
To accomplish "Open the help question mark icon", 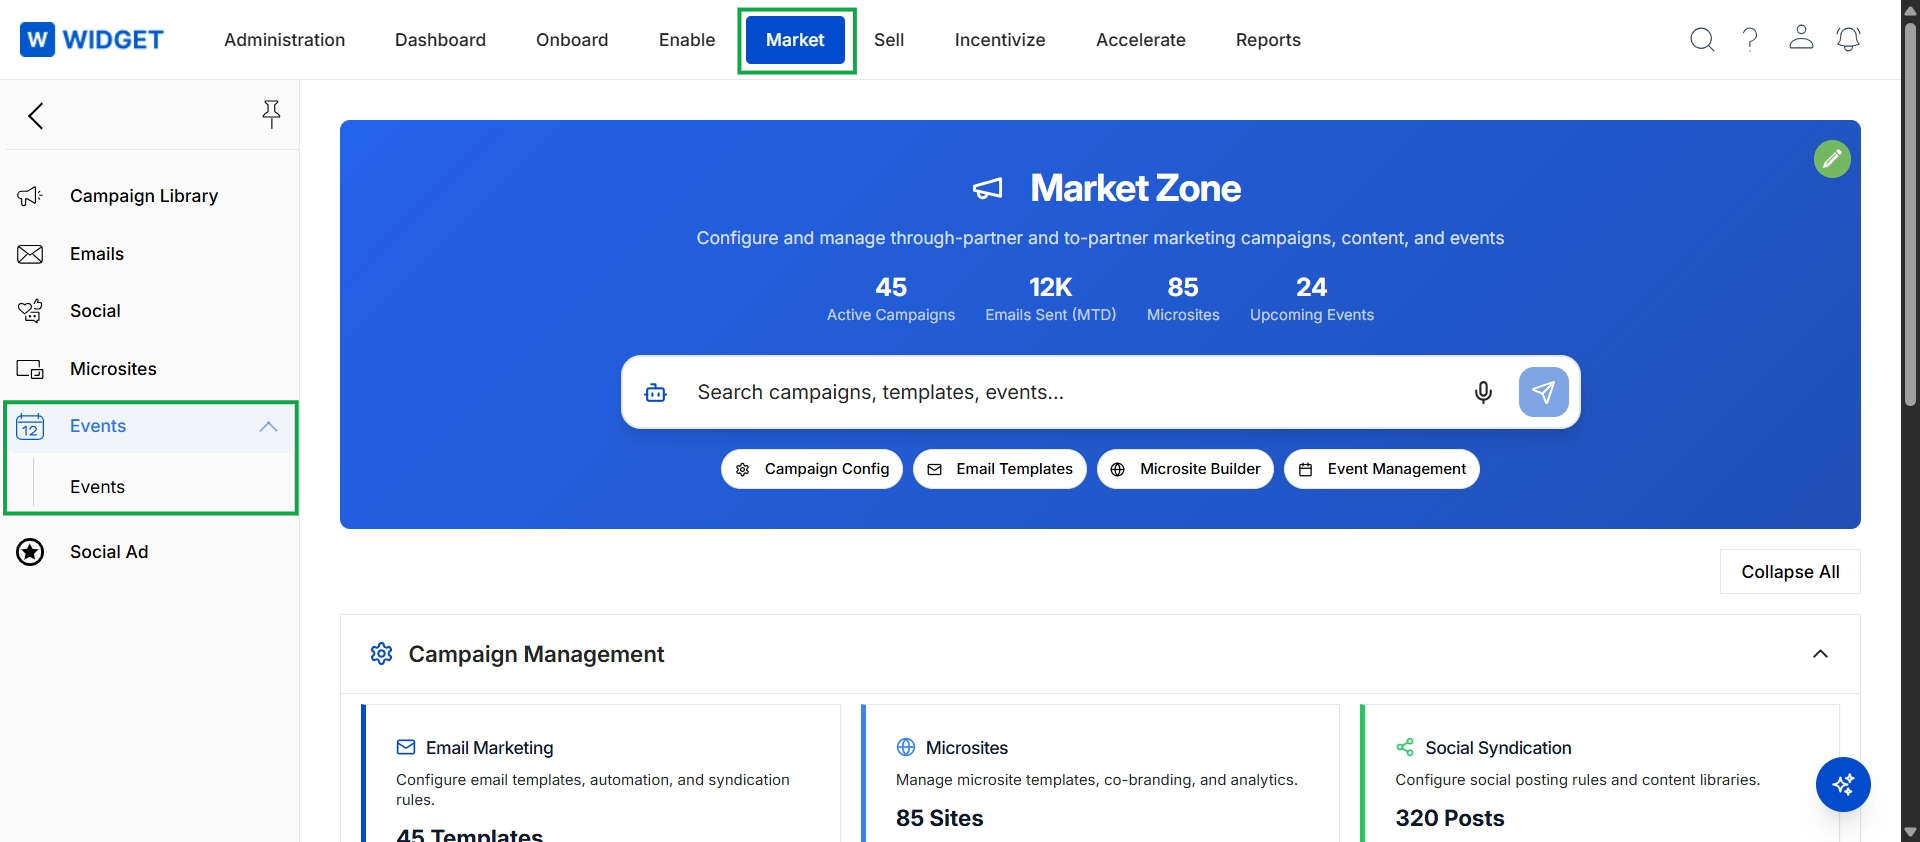I will click(x=1750, y=39).
